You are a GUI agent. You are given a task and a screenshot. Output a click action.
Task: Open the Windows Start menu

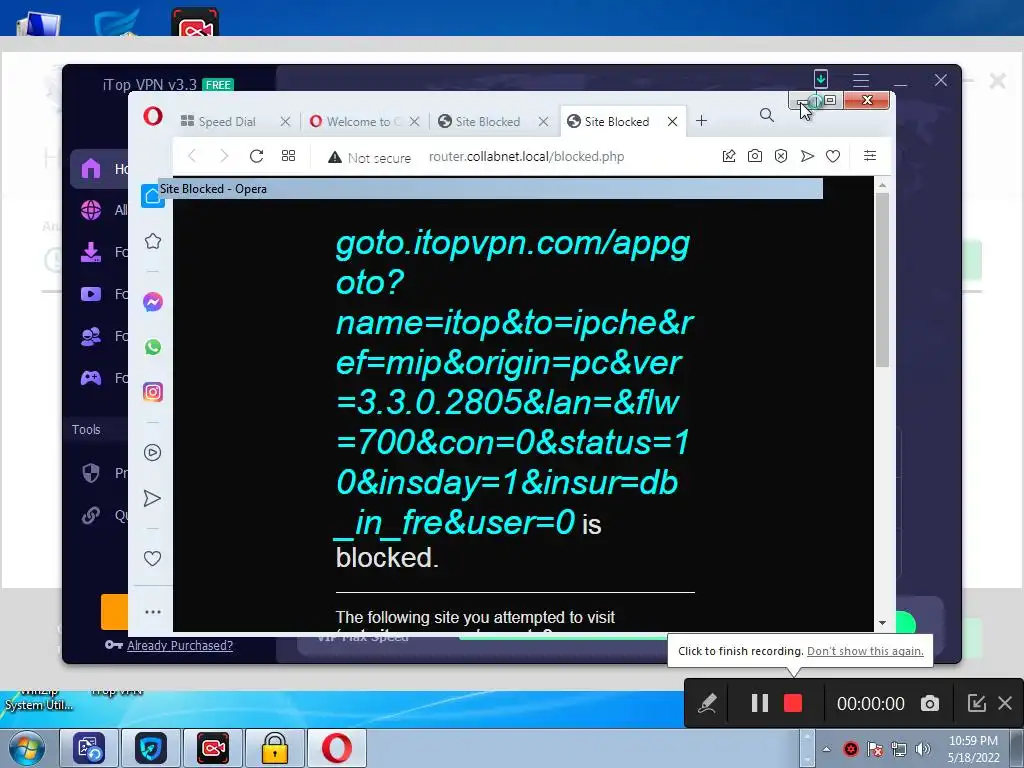27,748
